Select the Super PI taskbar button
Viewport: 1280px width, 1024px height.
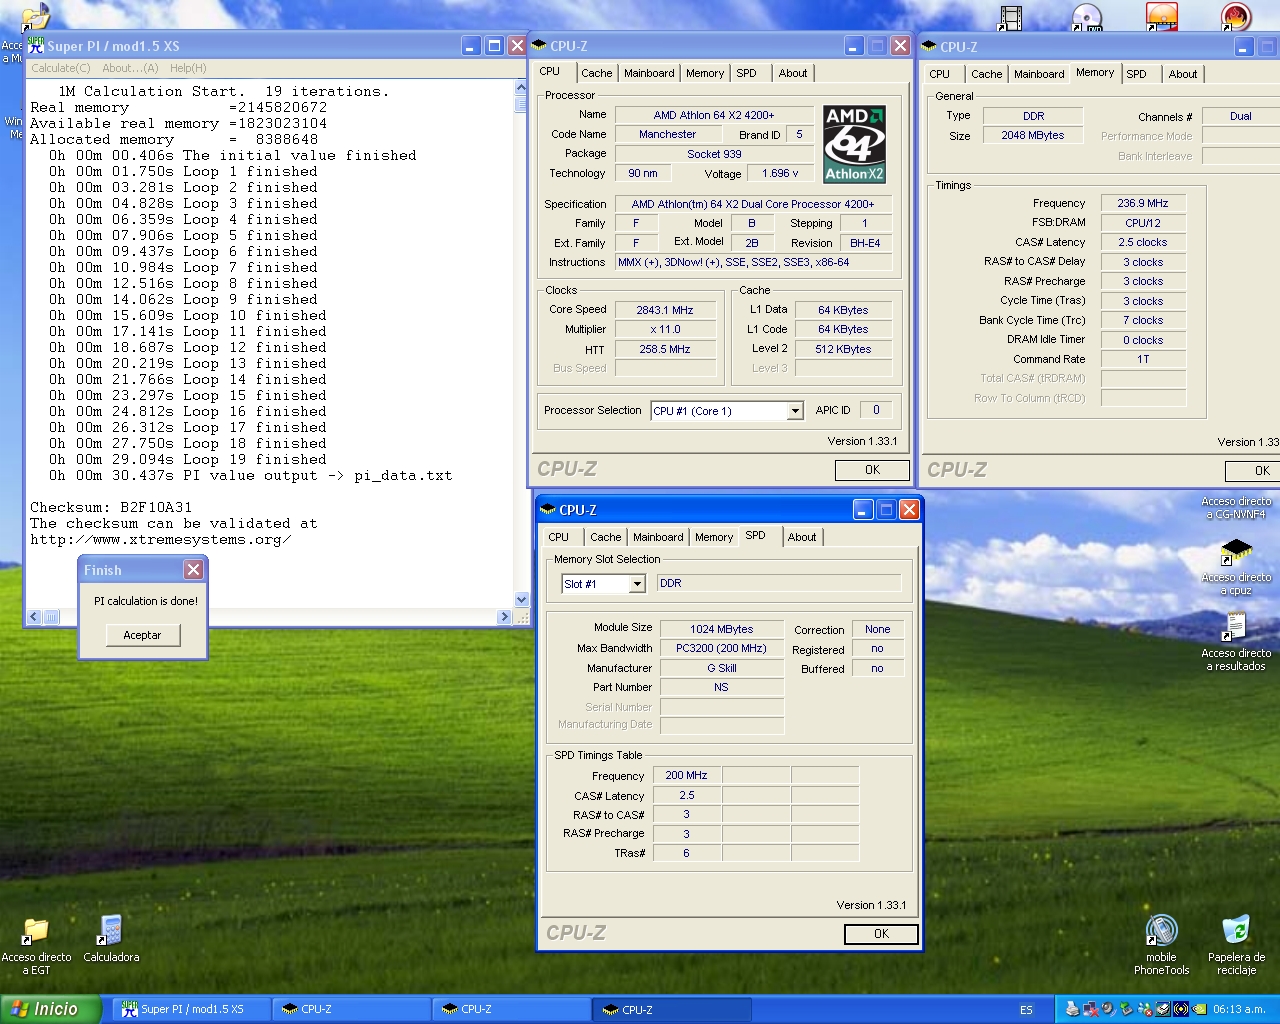(x=190, y=1009)
